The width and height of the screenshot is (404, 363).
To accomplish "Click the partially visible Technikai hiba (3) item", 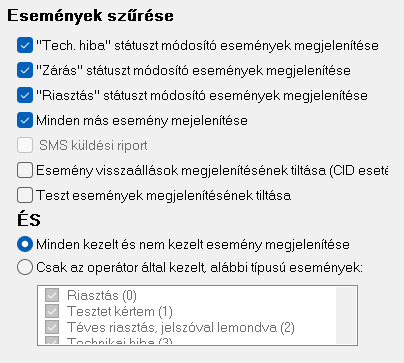I will click(119, 341).
